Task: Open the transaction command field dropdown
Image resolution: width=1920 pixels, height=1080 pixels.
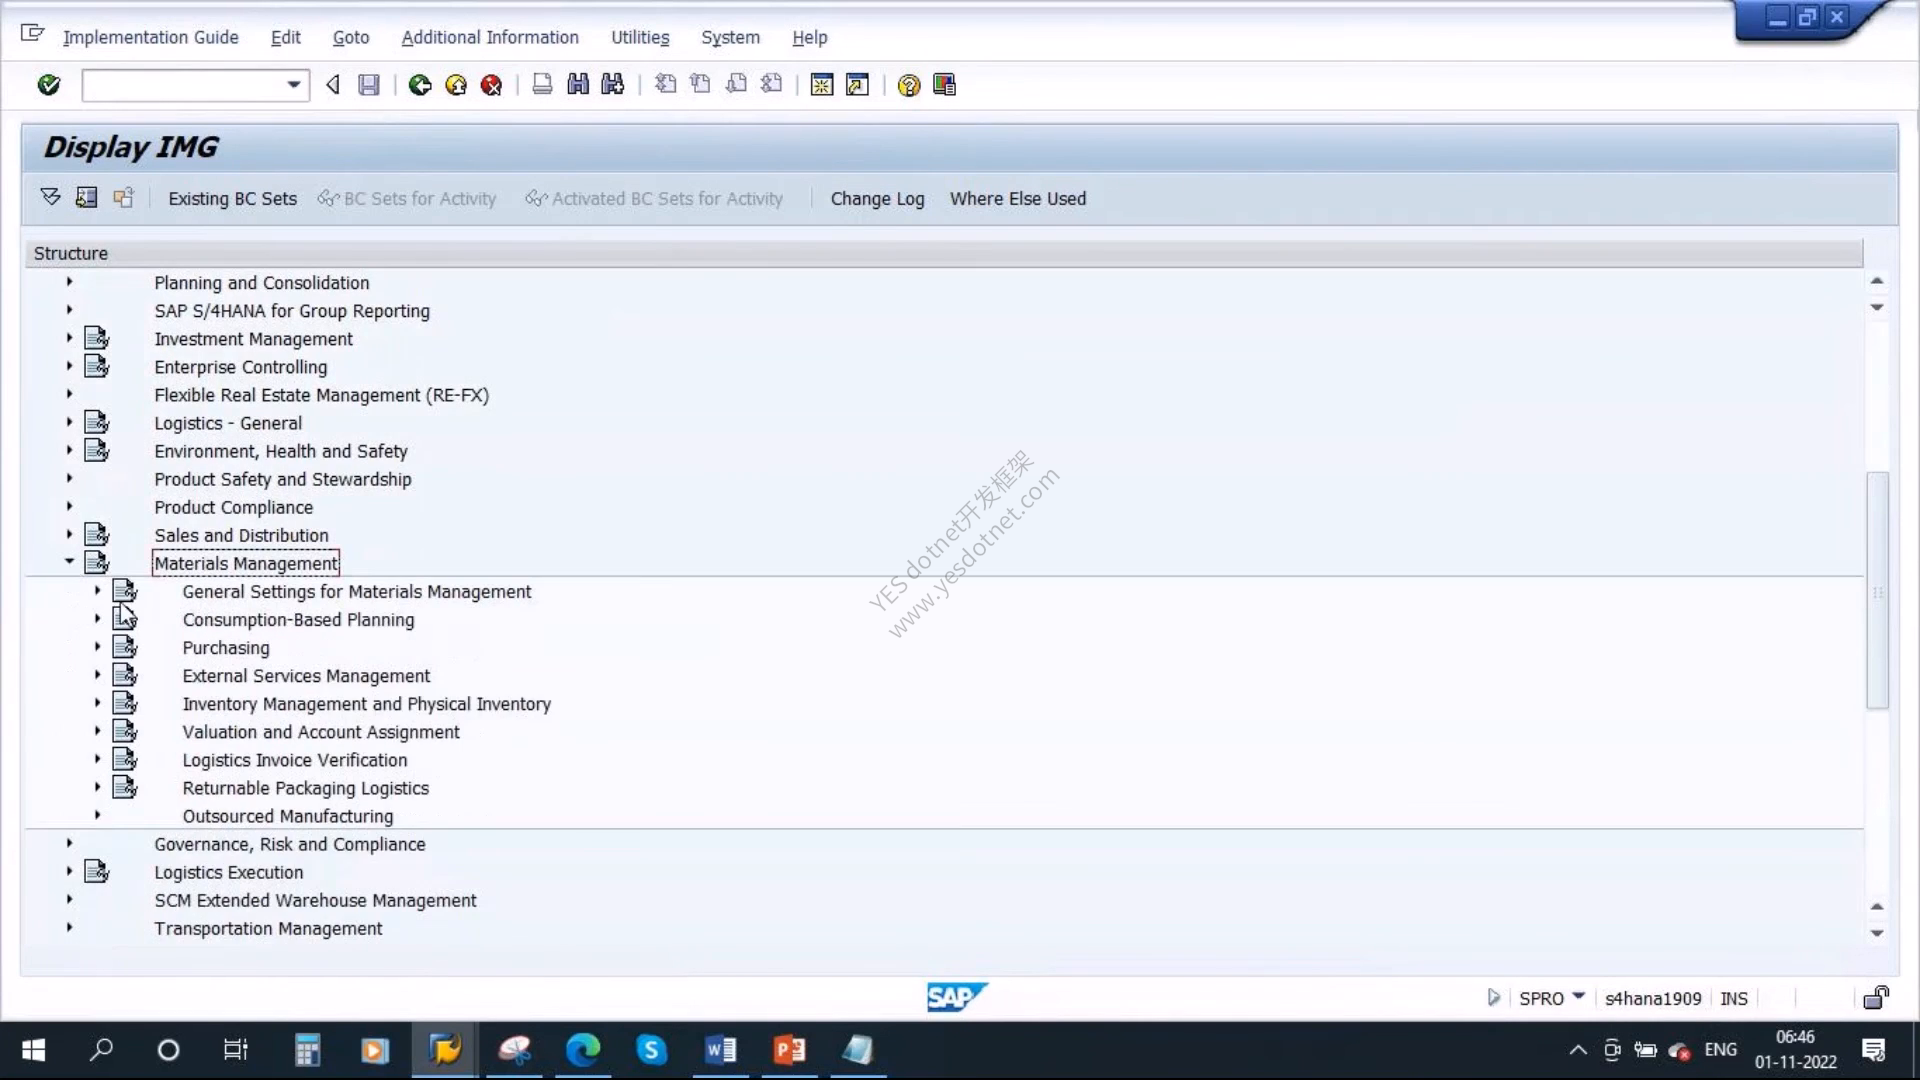Action: click(293, 85)
